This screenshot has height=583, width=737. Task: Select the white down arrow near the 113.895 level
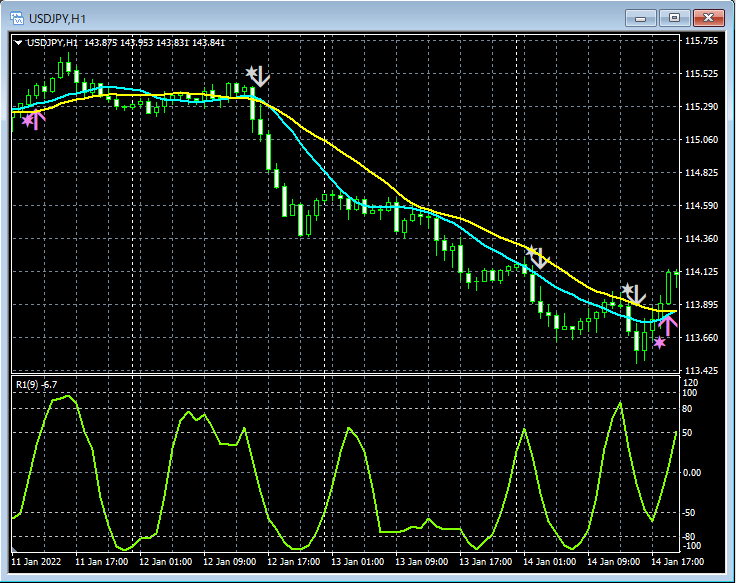(x=637, y=296)
